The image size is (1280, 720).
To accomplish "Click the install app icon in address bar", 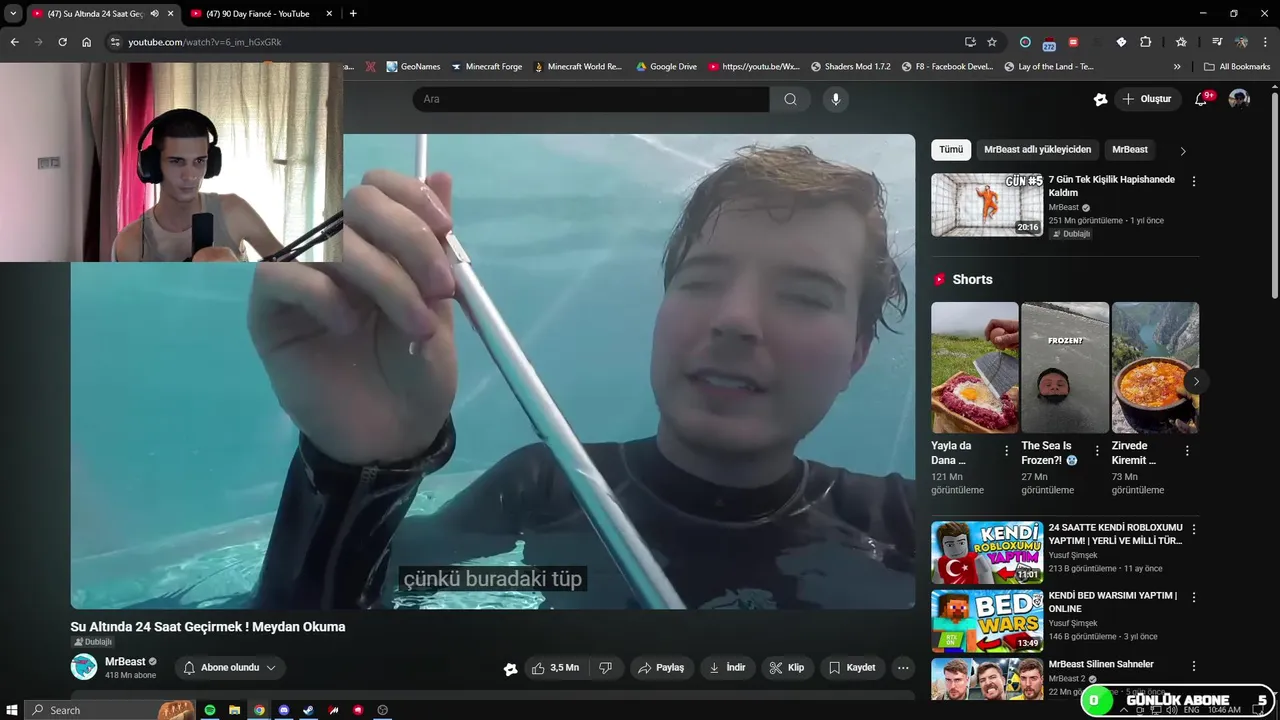I will [x=970, y=42].
